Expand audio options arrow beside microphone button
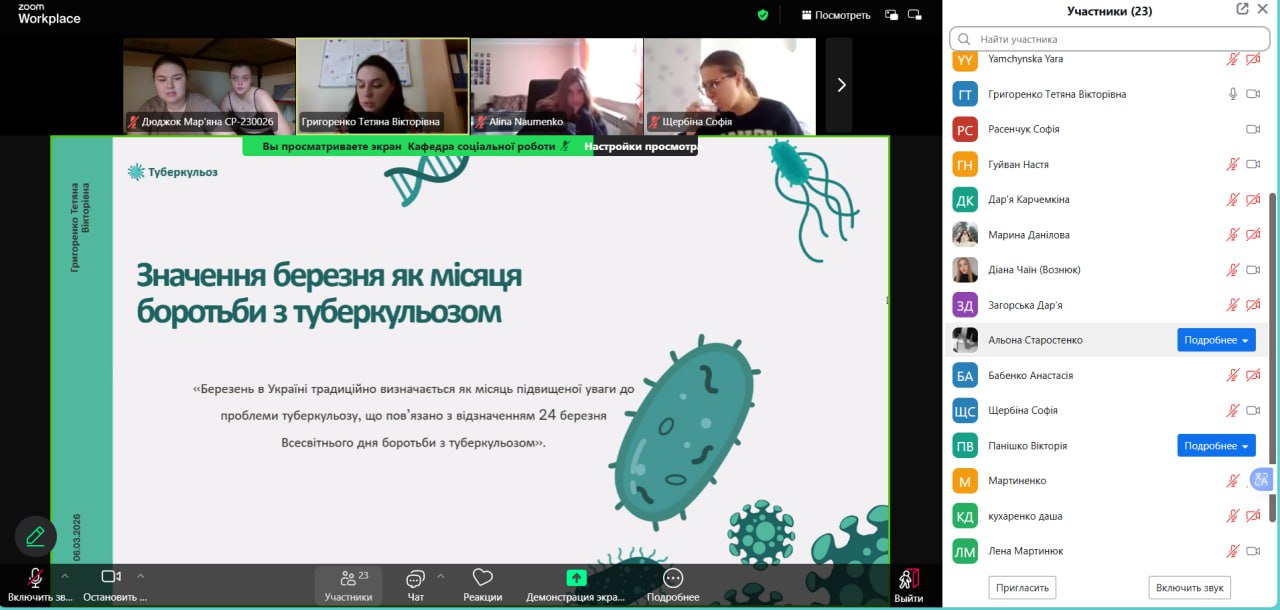 coord(65,576)
